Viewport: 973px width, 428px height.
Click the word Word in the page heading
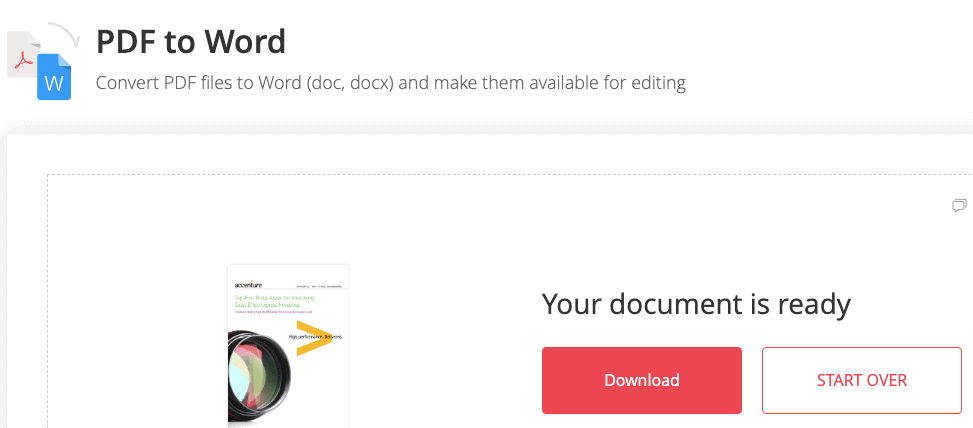click(245, 42)
